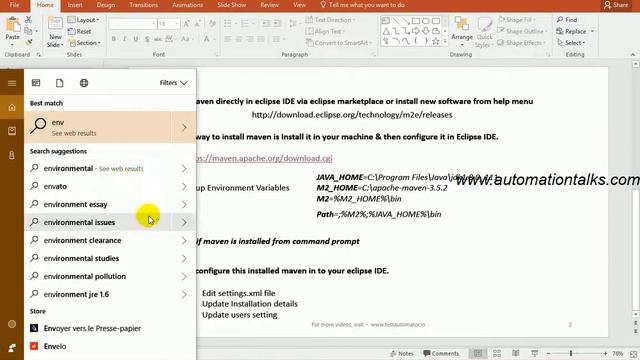Screen dimensions: 640x360
Task: Toggle text shadow formatting
Action: tap(147, 39)
